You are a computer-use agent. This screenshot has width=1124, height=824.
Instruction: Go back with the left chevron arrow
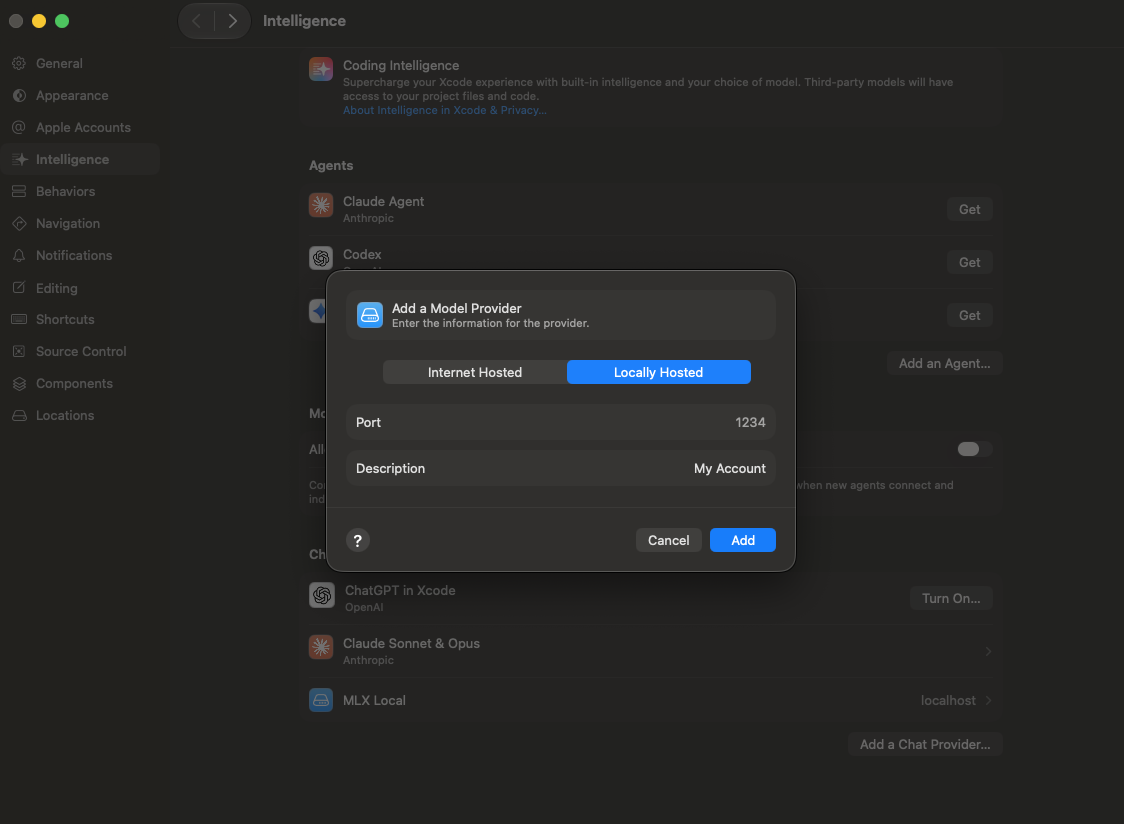[196, 21]
